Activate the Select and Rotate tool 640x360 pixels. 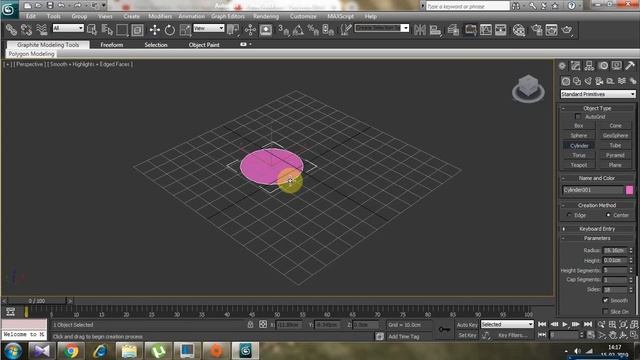(x=170, y=30)
